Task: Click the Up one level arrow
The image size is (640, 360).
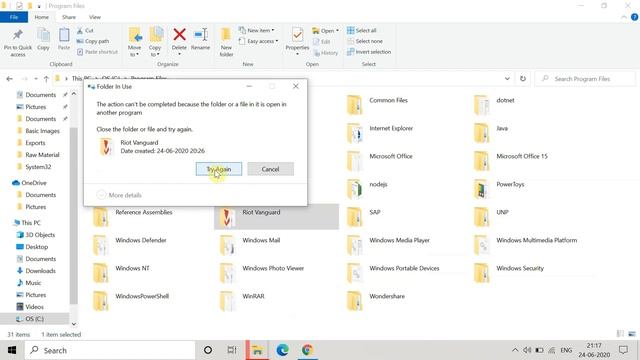Action: click(x=46, y=79)
